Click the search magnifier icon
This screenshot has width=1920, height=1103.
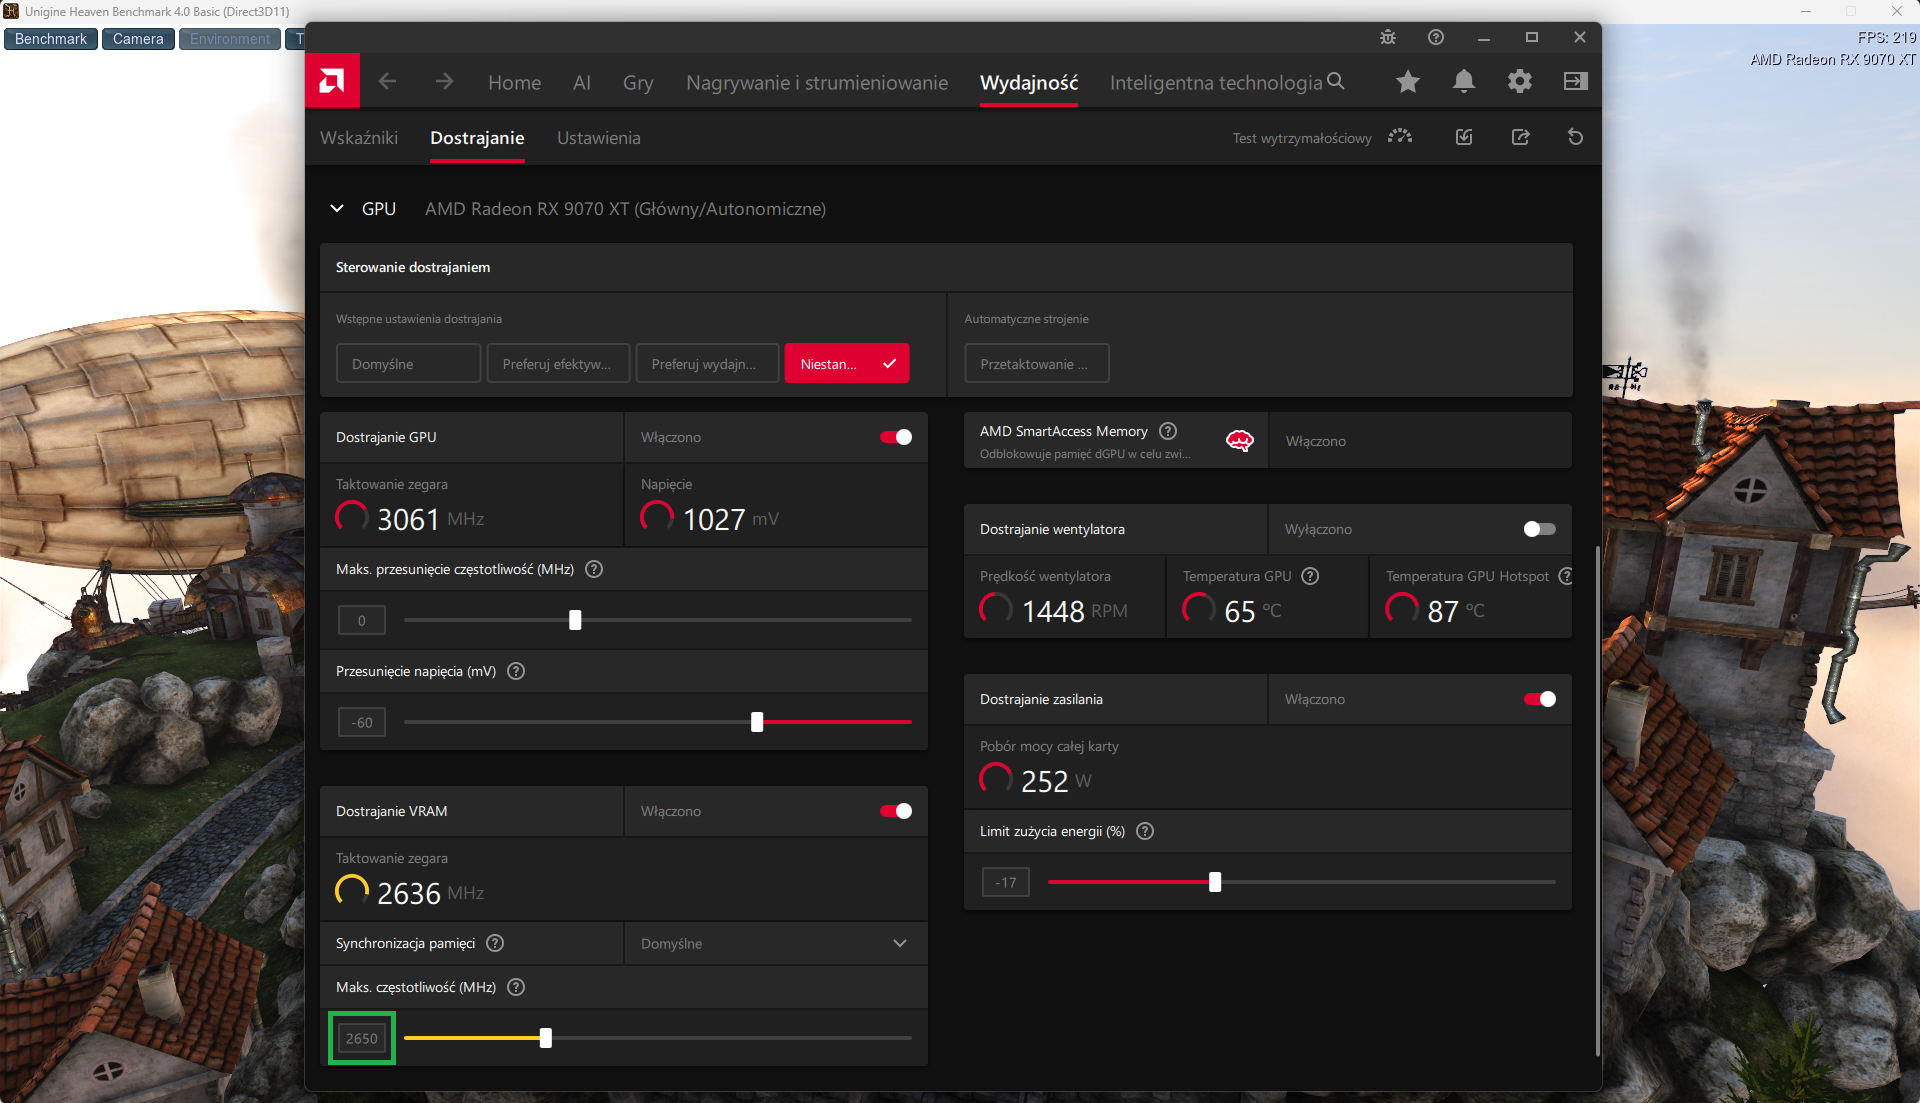point(1336,82)
